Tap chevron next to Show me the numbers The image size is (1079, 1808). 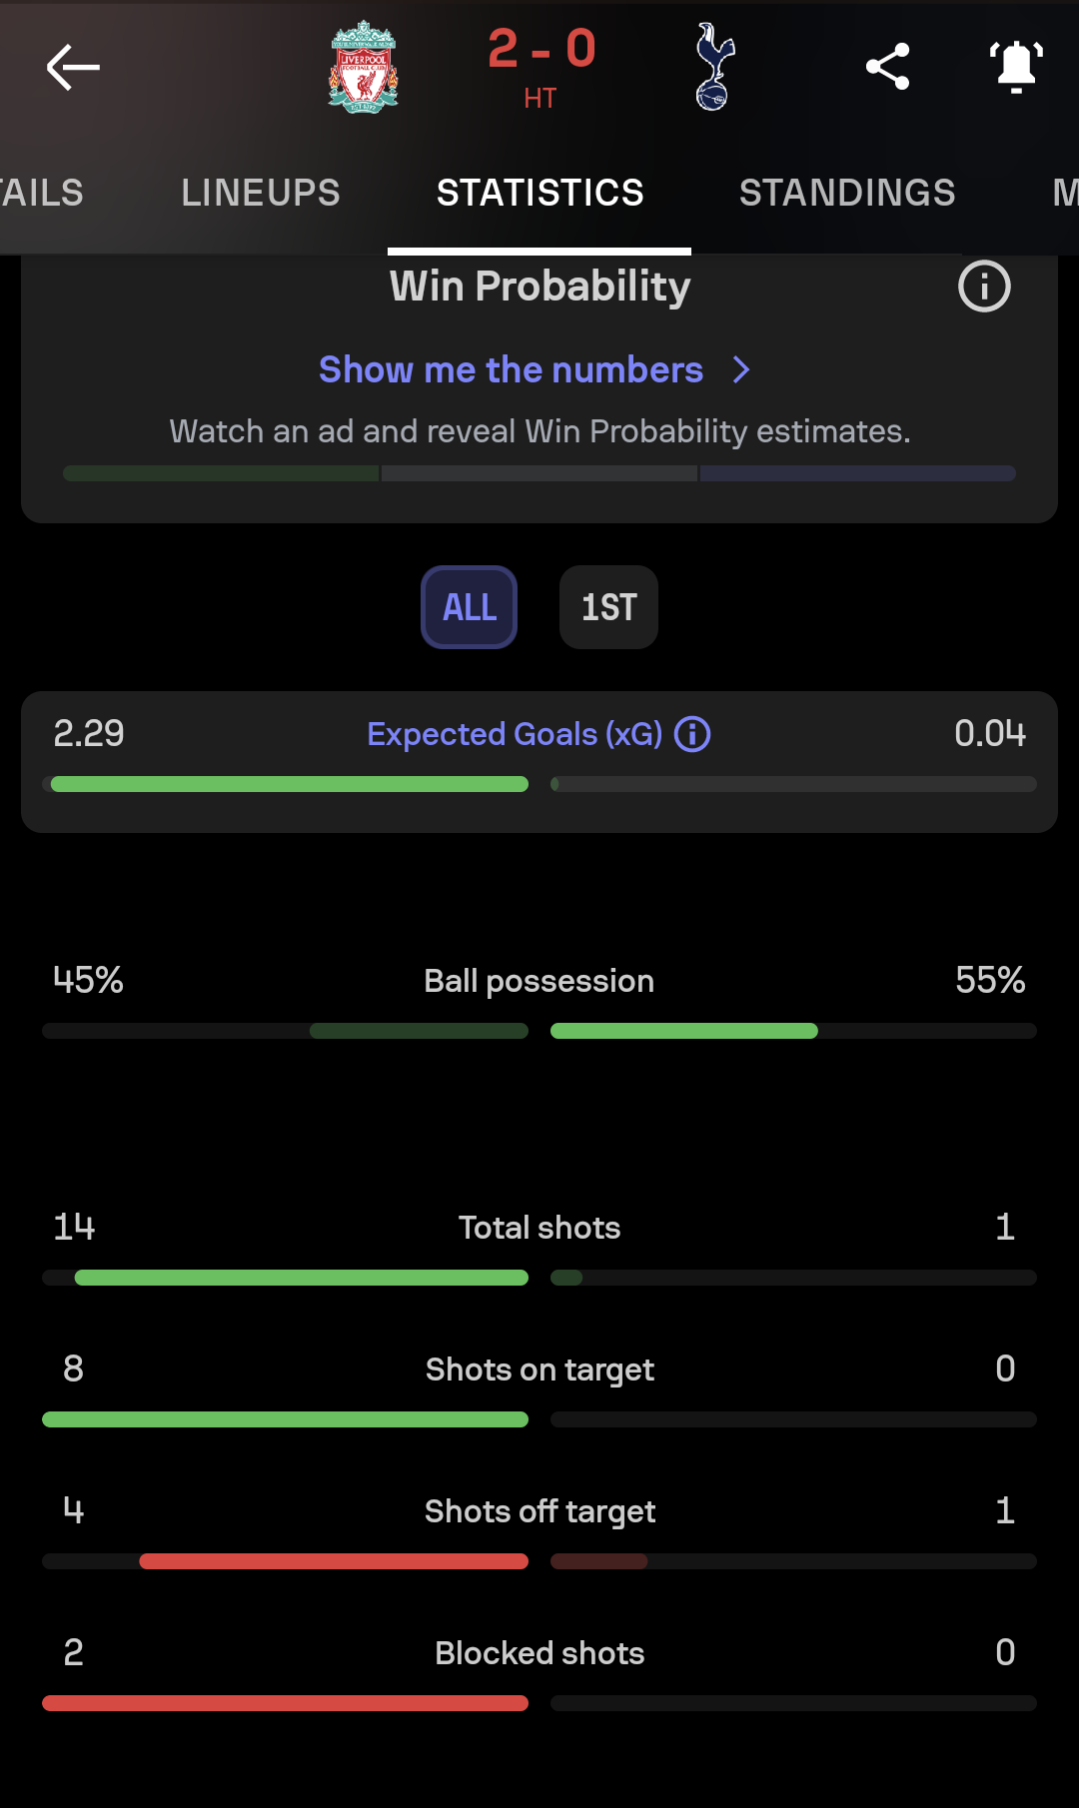741,370
